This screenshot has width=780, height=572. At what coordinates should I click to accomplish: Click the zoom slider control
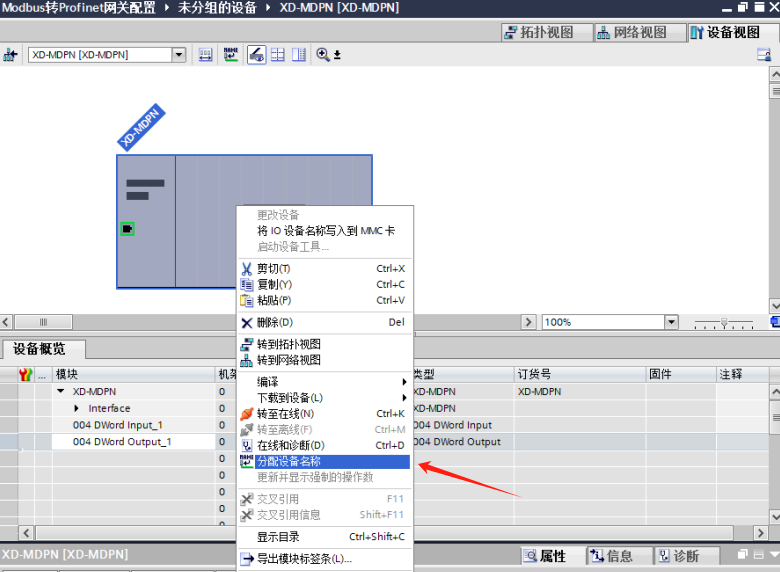724,323
